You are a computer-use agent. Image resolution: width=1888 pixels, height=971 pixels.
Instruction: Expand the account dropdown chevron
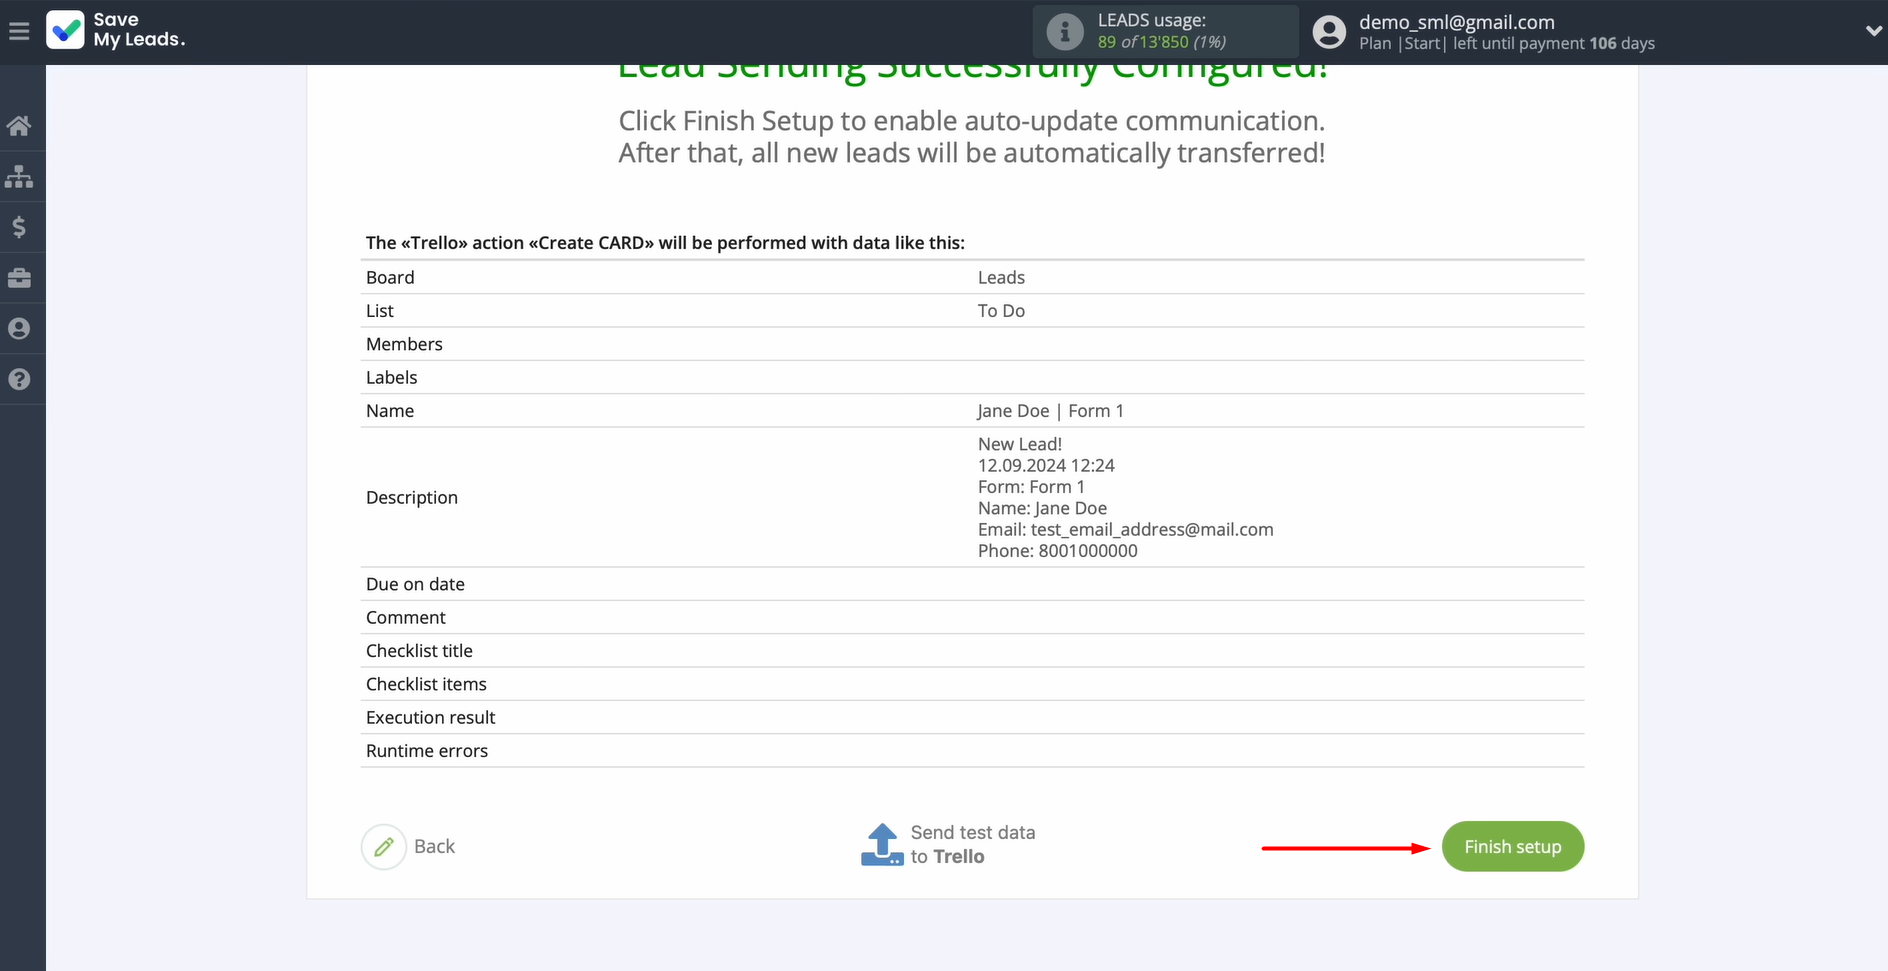pos(1873,31)
